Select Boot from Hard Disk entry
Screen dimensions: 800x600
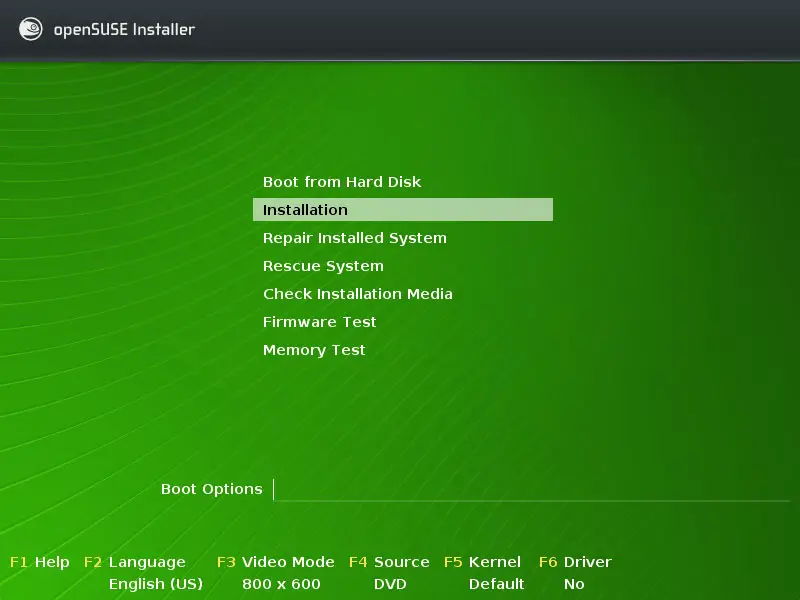pos(342,182)
